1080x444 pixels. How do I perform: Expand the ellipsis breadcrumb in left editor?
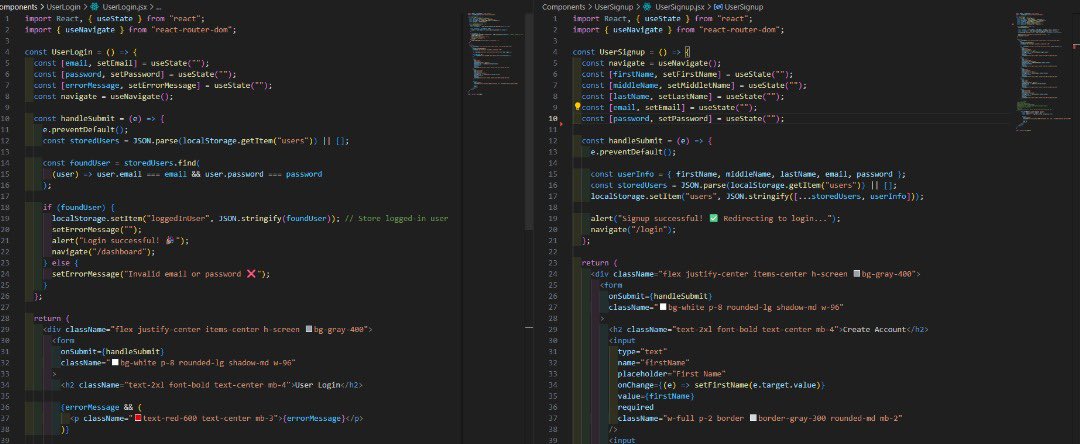point(158,6)
